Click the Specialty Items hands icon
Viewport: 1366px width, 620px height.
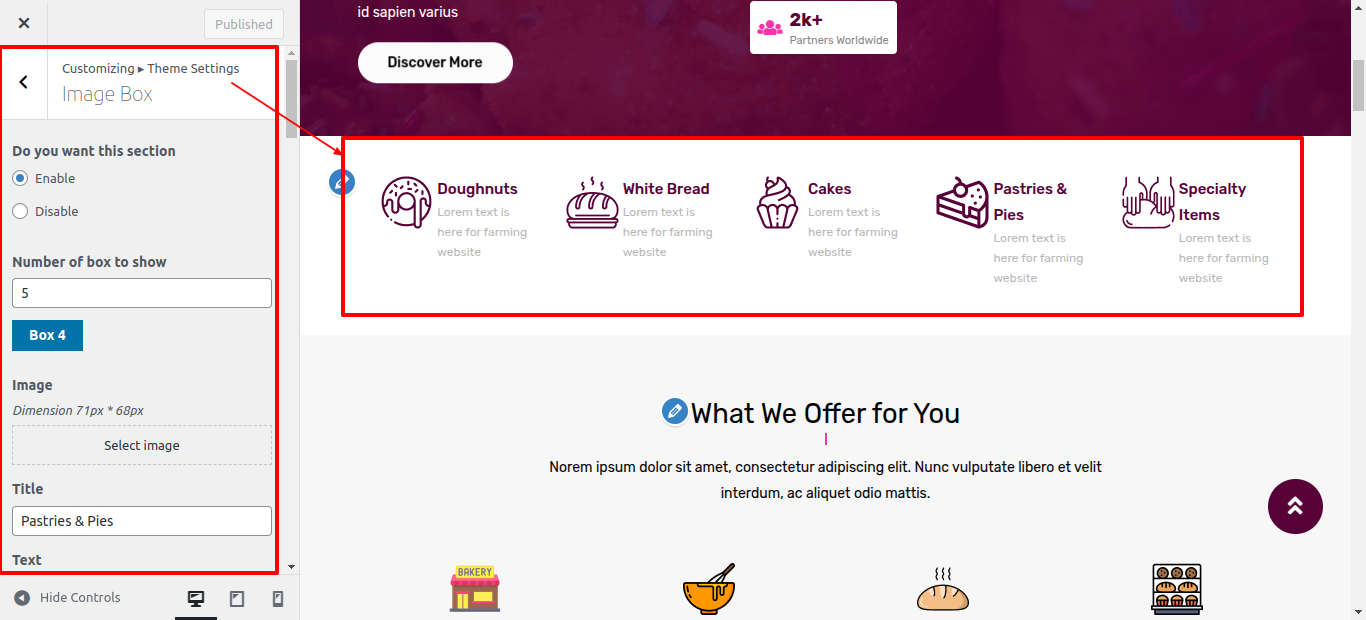(x=1147, y=202)
